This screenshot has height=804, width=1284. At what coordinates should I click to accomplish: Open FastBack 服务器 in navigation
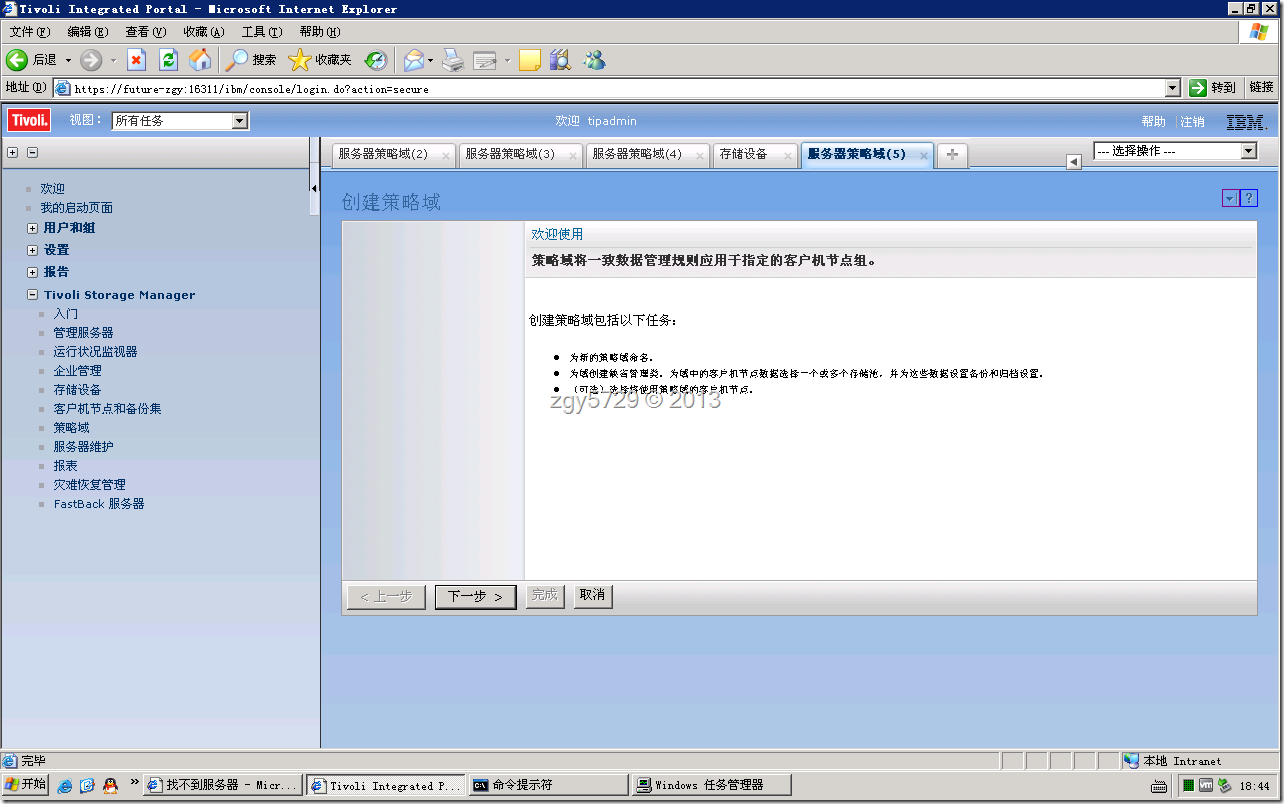coord(99,504)
